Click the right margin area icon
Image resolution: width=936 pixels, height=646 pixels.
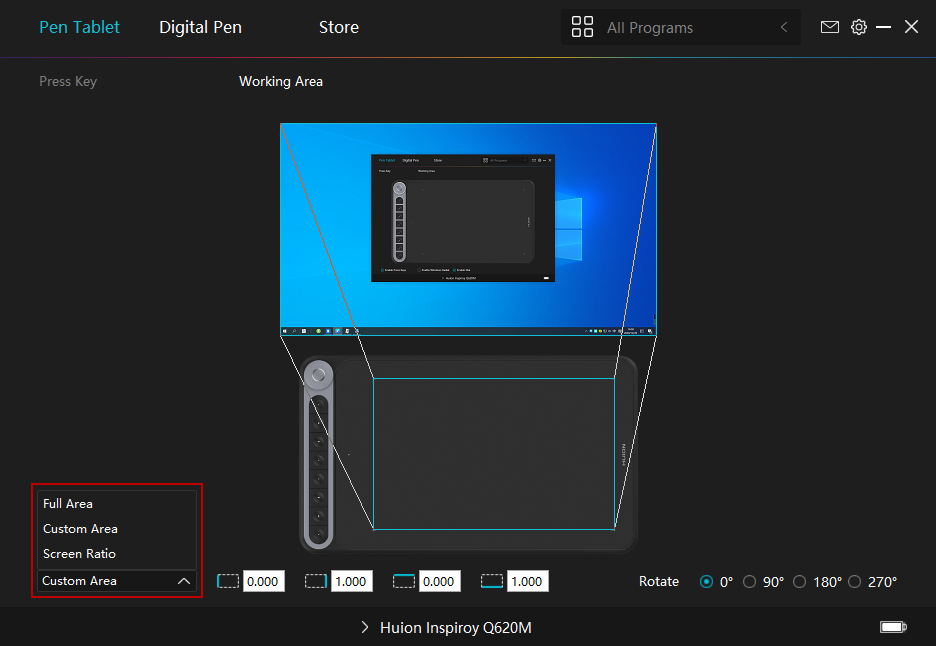[x=316, y=581]
